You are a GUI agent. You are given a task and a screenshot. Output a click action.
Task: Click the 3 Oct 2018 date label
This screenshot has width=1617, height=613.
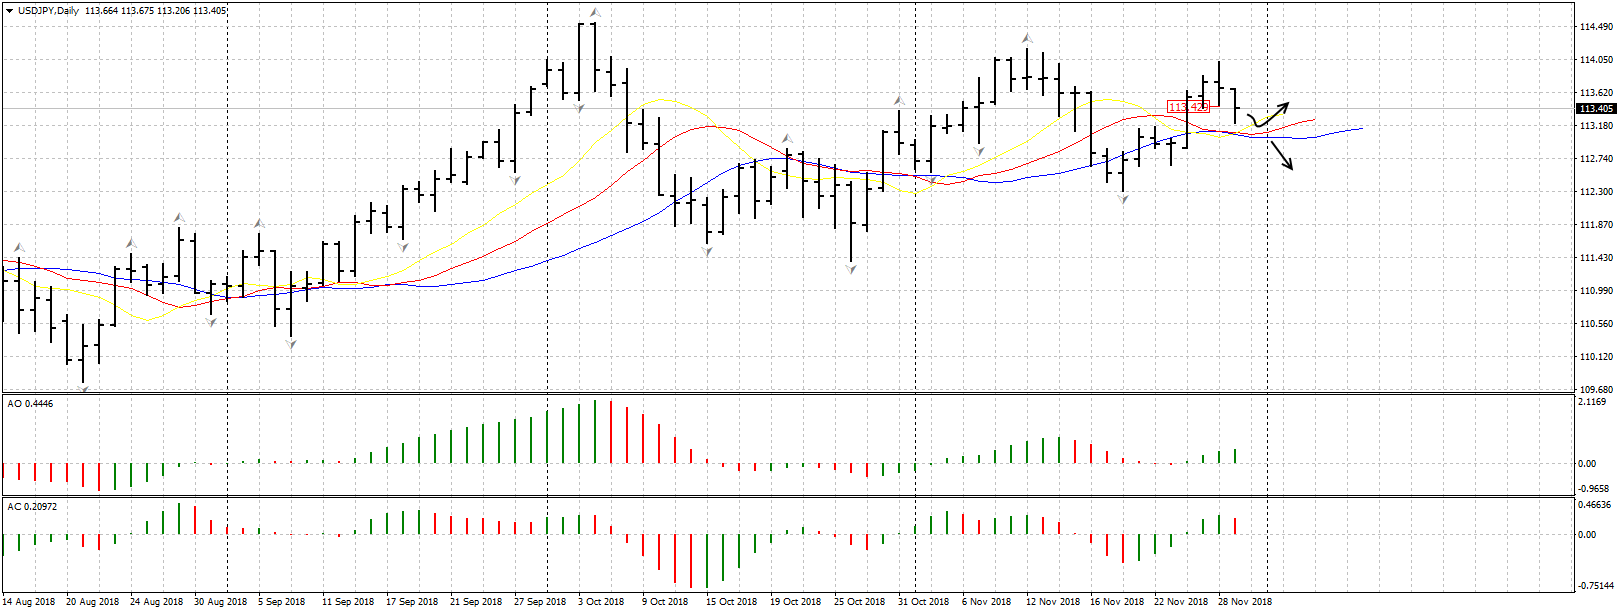pos(601,602)
